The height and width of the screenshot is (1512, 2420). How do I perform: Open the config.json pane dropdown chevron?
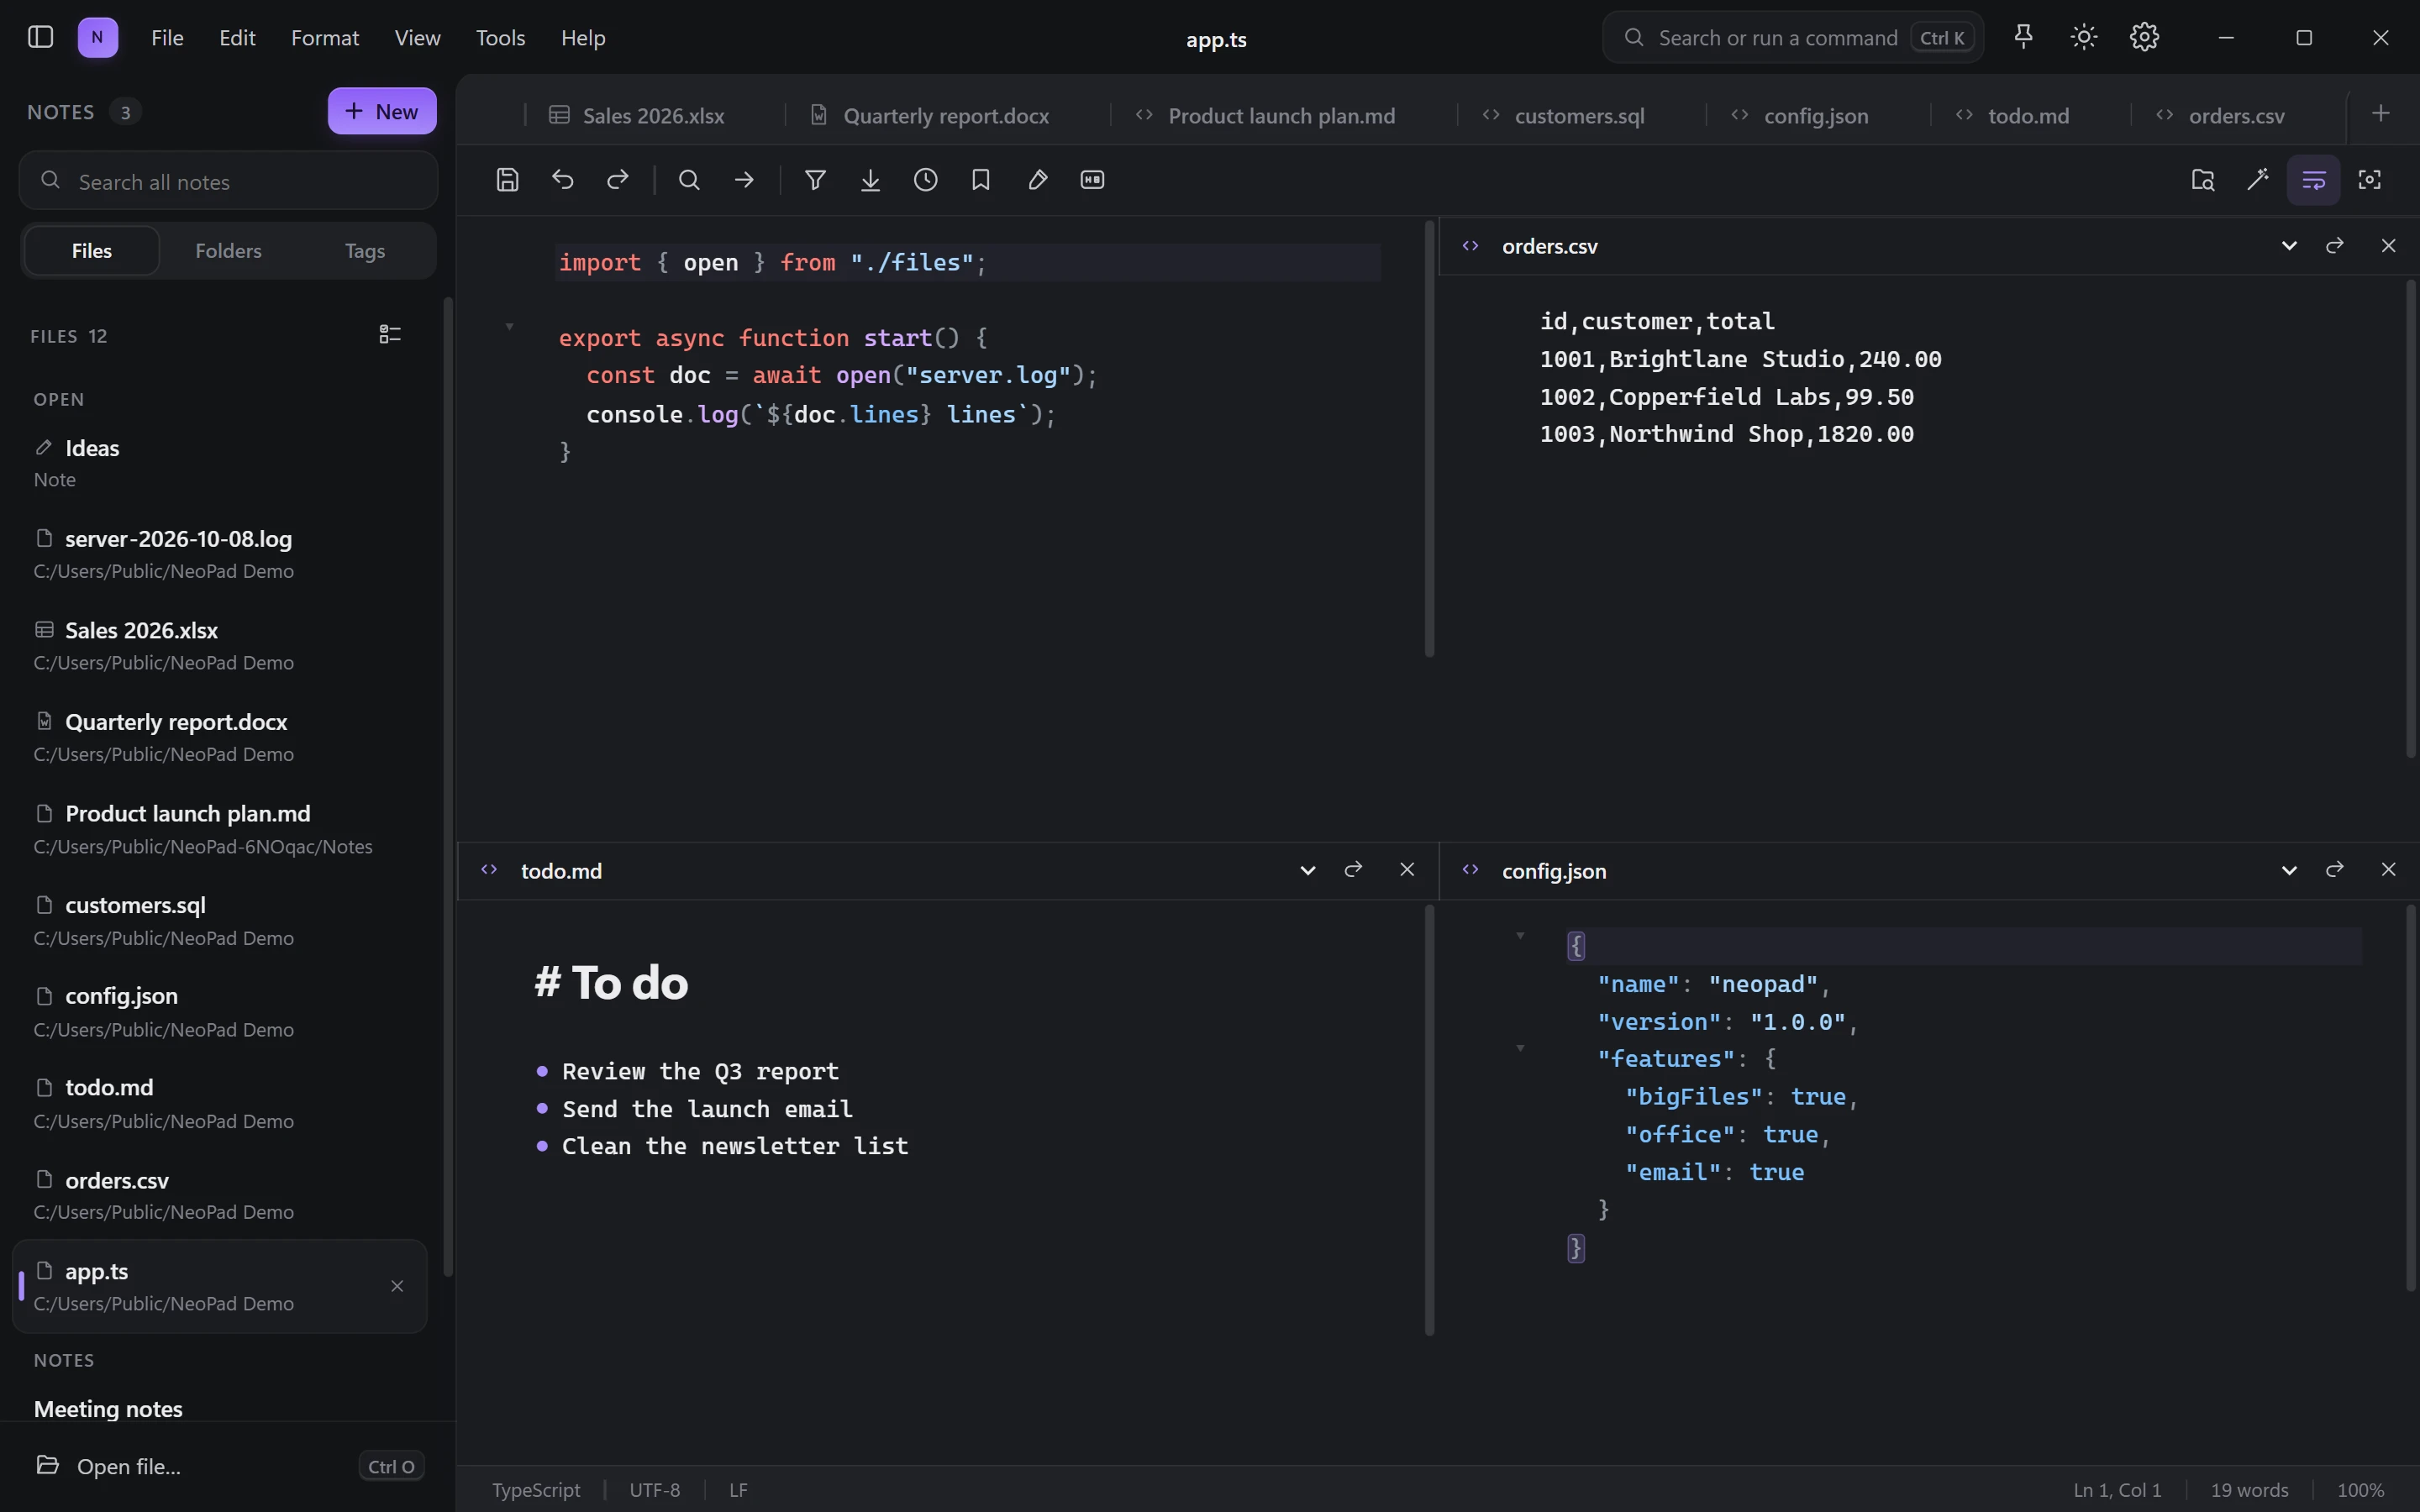click(x=2289, y=871)
